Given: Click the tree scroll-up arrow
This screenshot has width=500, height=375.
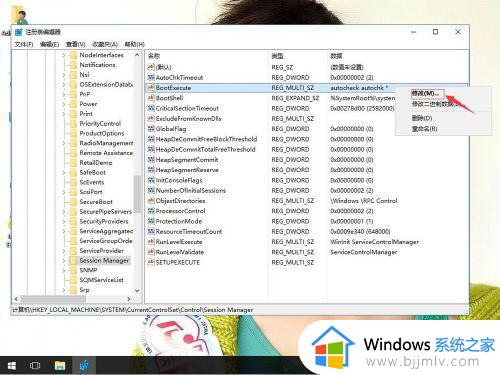Looking at the screenshot, I should click(137, 55).
